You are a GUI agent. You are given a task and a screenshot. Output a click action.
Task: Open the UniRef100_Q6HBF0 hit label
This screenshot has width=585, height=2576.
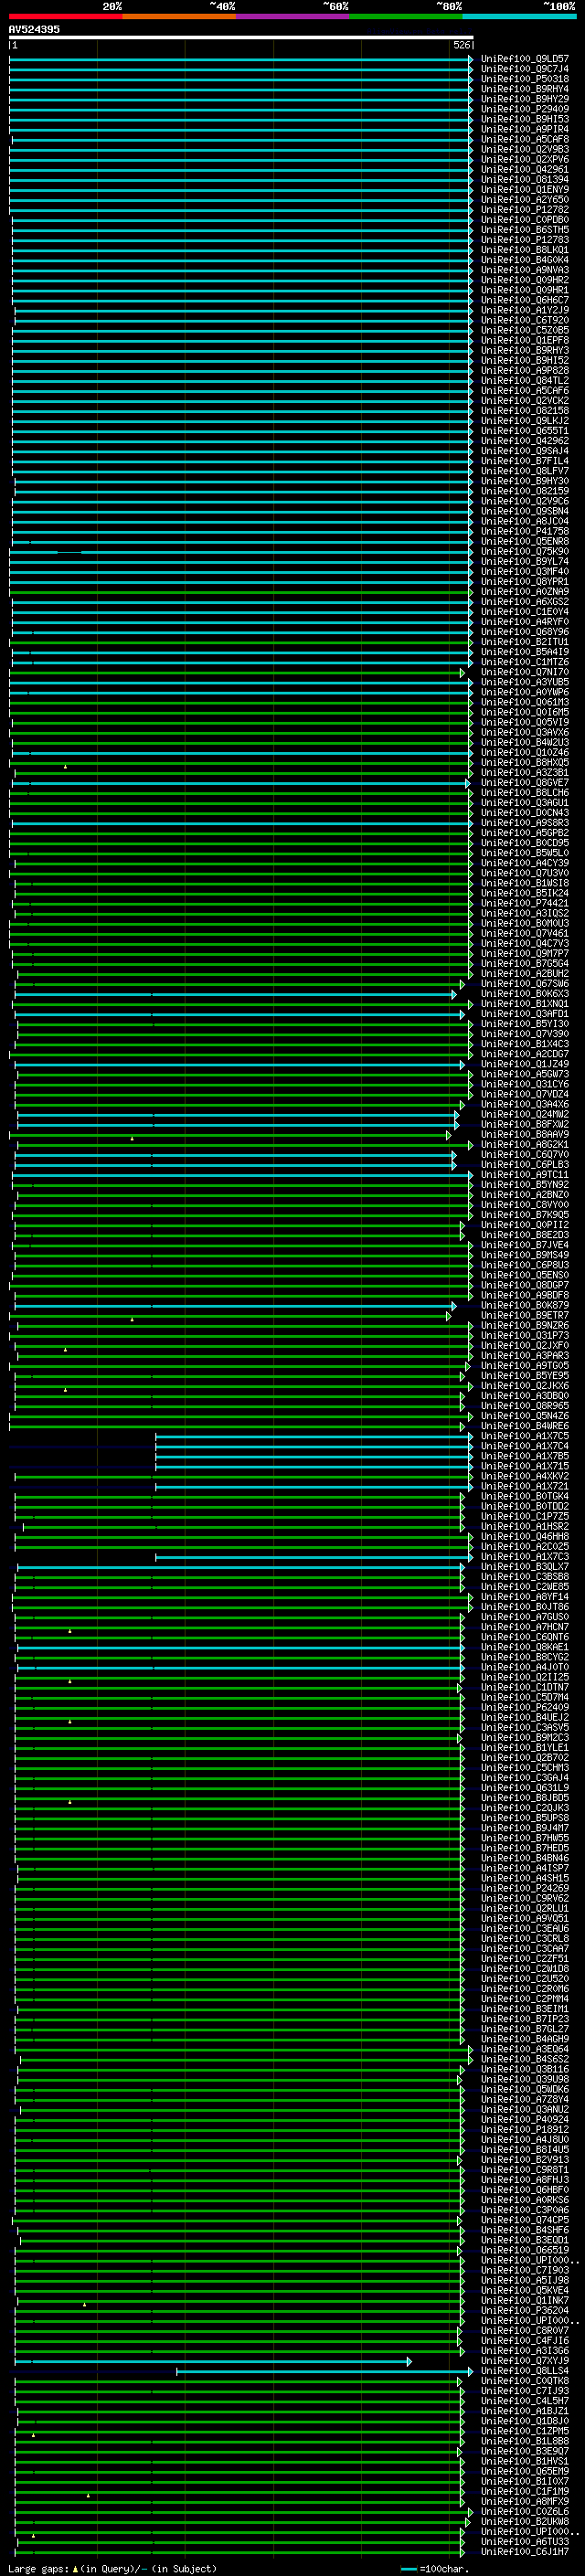coord(525,2190)
